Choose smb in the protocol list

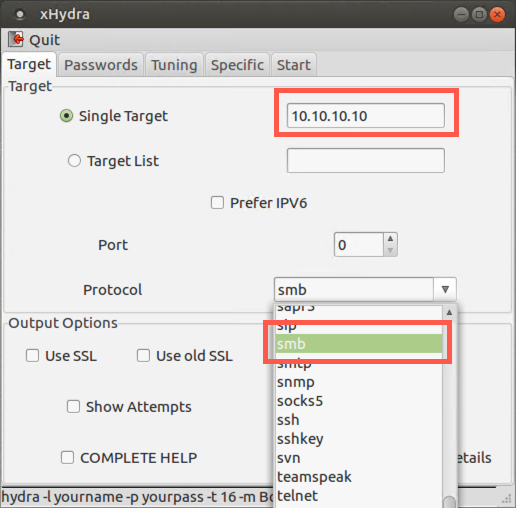(359, 344)
